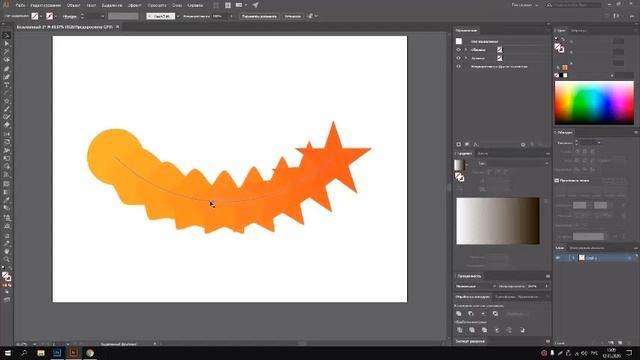Open the Эффект menu
The width and height of the screenshot is (640, 360).
click(135, 5)
